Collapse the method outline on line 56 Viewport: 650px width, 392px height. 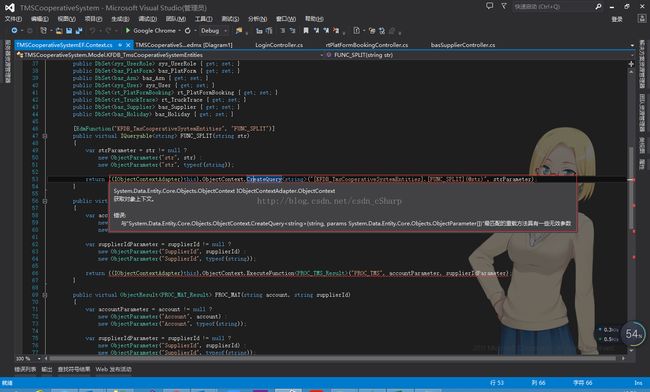click(x=45, y=201)
